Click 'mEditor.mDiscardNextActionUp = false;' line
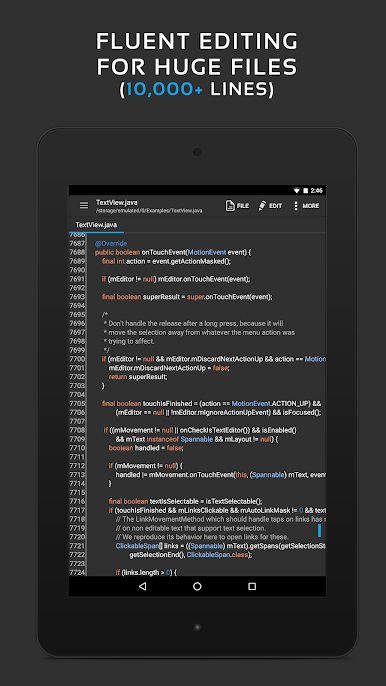 point(169,368)
